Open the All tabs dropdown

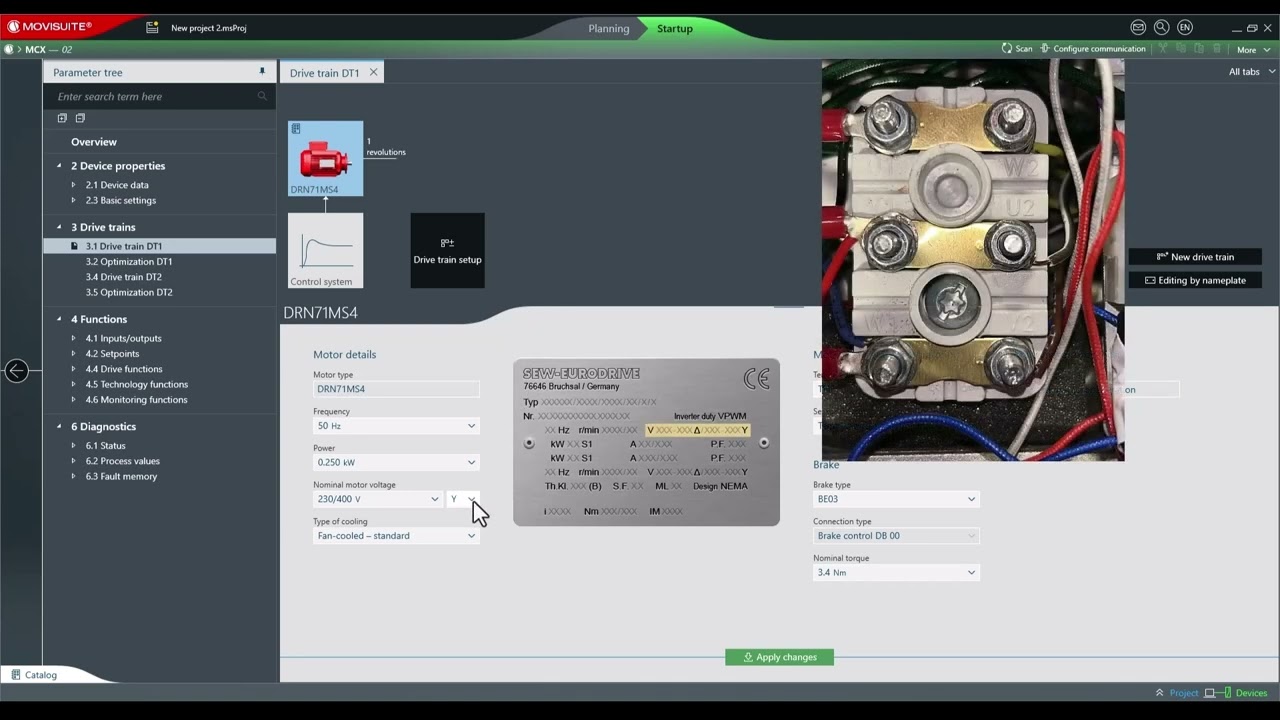click(1252, 72)
